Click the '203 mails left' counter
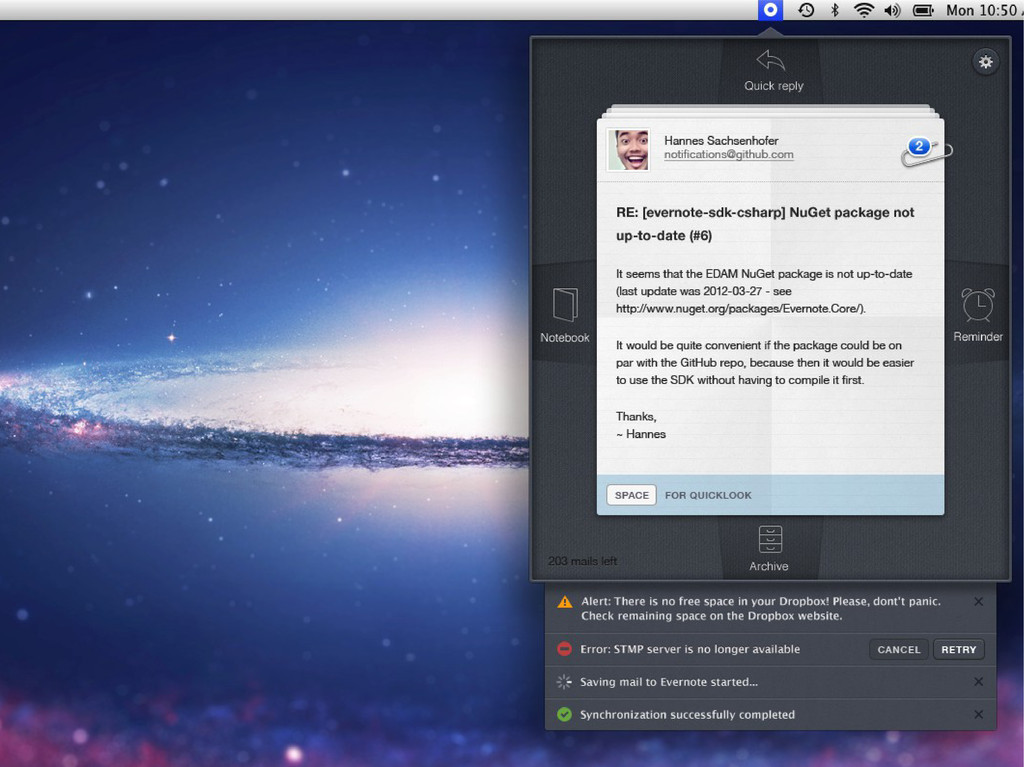 pyautogui.click(x=583, y=561)
